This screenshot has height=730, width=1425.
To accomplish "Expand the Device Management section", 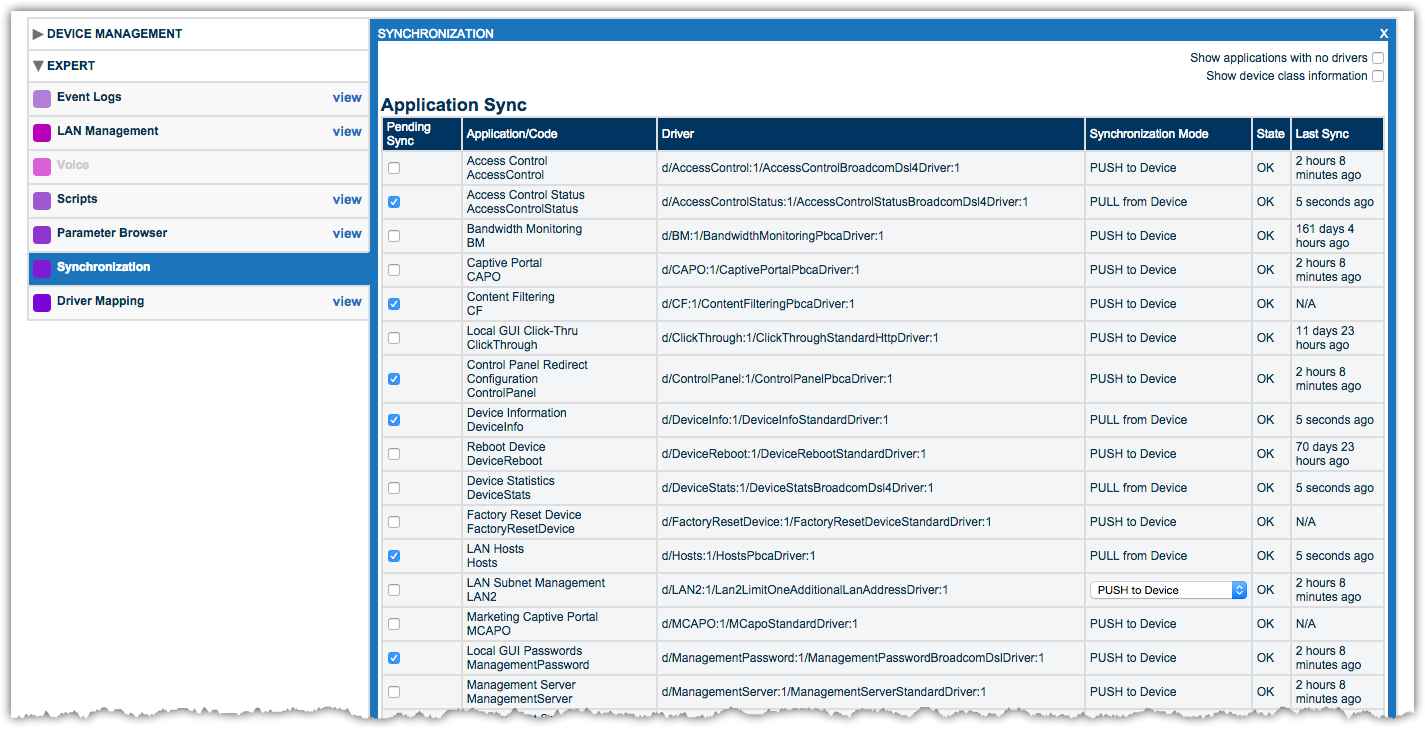I will (x=38, y=34).
